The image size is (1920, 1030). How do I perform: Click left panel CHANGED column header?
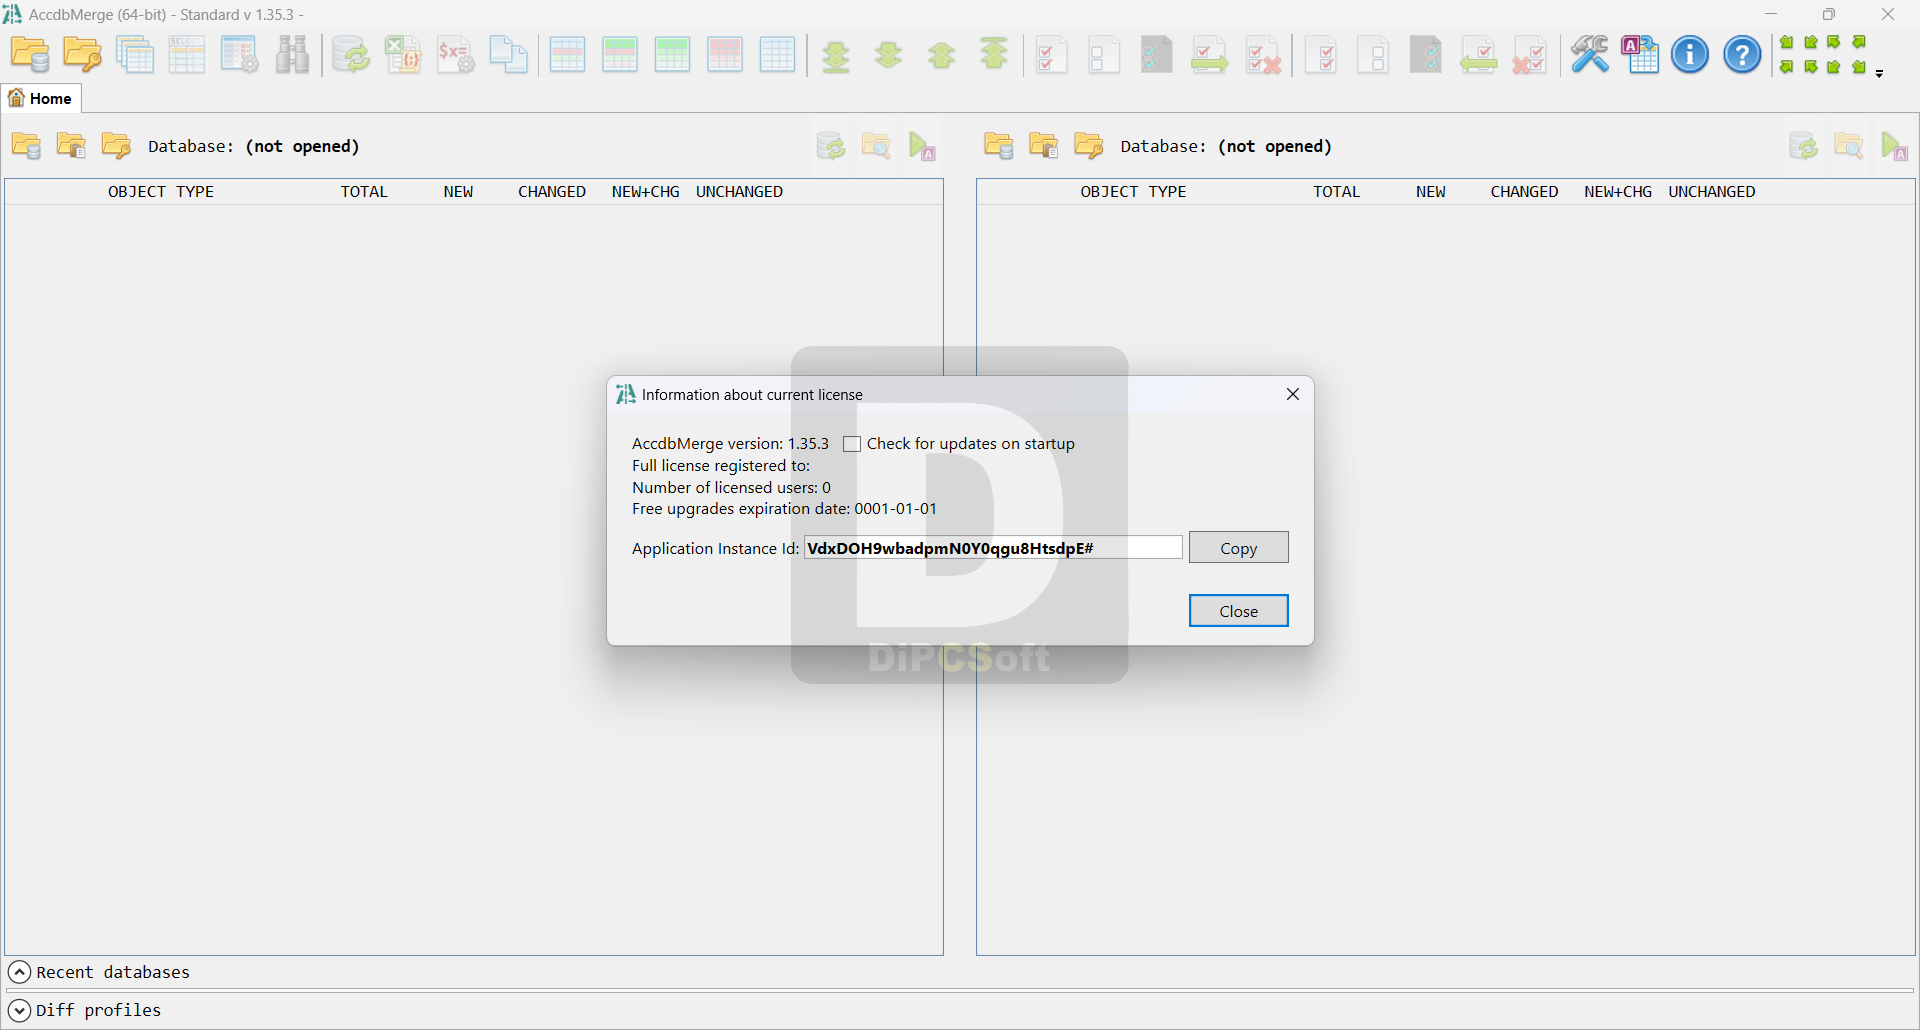552,192
